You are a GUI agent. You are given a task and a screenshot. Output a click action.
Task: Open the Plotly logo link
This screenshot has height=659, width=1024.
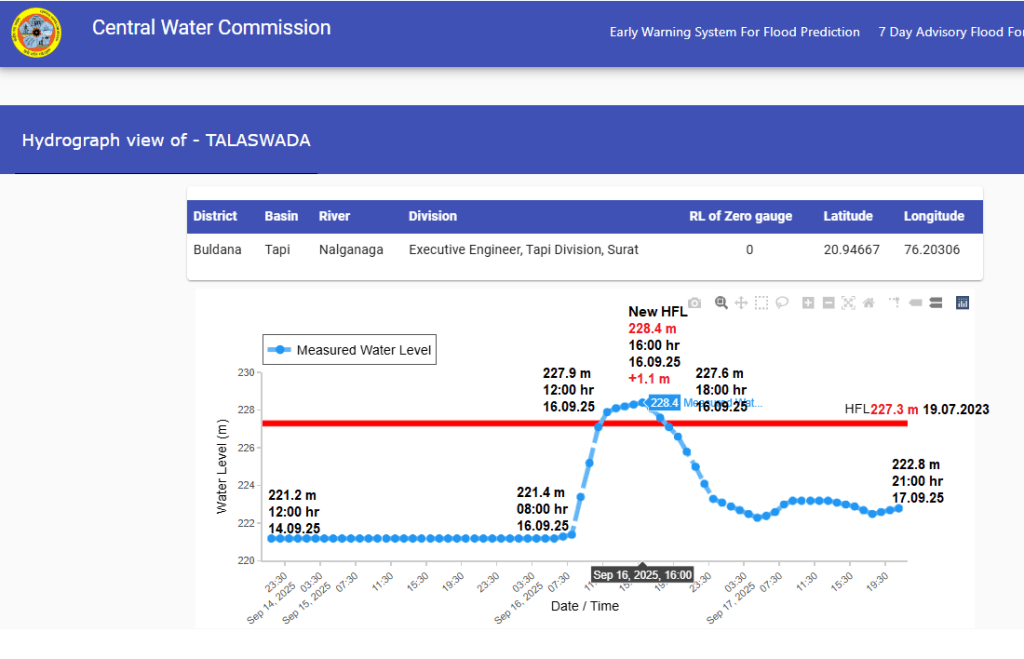click(963, 303)
